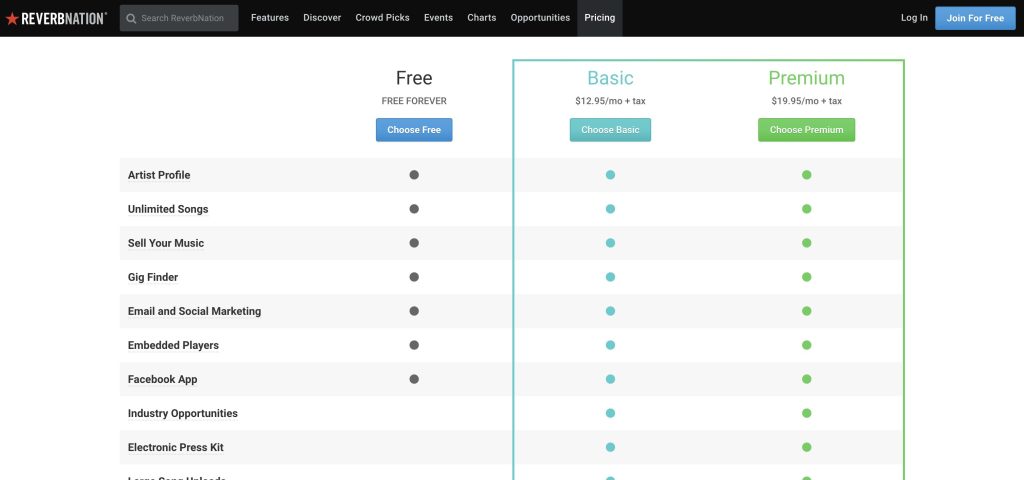The width and height of the screenshot is (1024, 480).
Task: Click Premium plan dot for Gig Finder
Action: coord(807,277)
